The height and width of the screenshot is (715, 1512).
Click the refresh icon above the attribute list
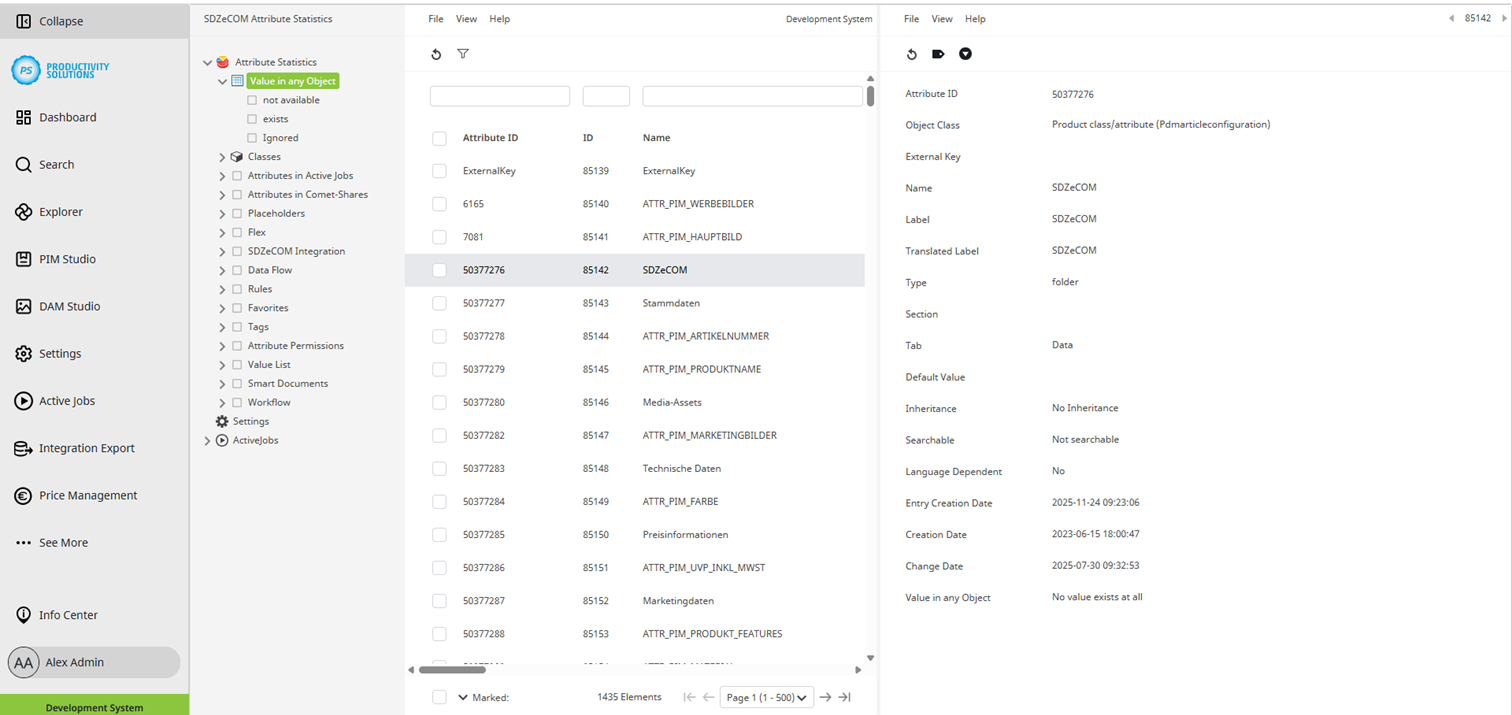[436, 54]
